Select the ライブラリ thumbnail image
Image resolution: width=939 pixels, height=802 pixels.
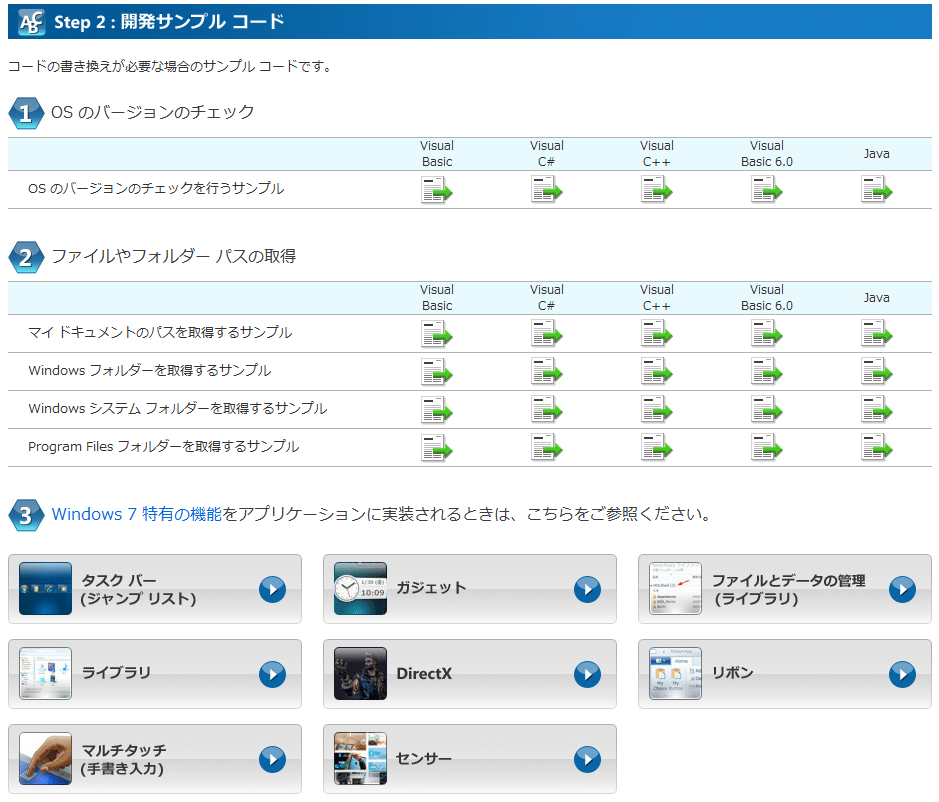pyautogui.click(x=46, y=674)
